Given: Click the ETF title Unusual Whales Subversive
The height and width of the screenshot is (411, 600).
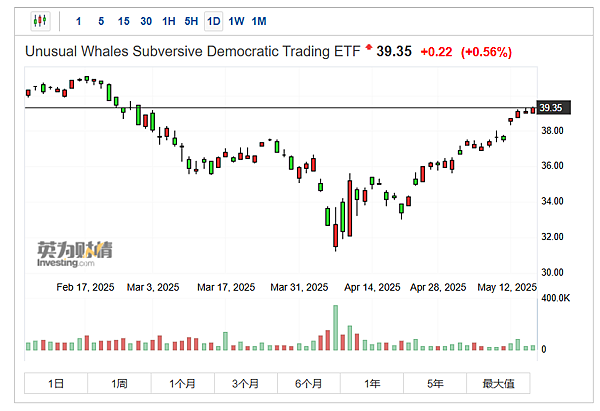Looking at the screenshot, I should [x=192, y=51].
